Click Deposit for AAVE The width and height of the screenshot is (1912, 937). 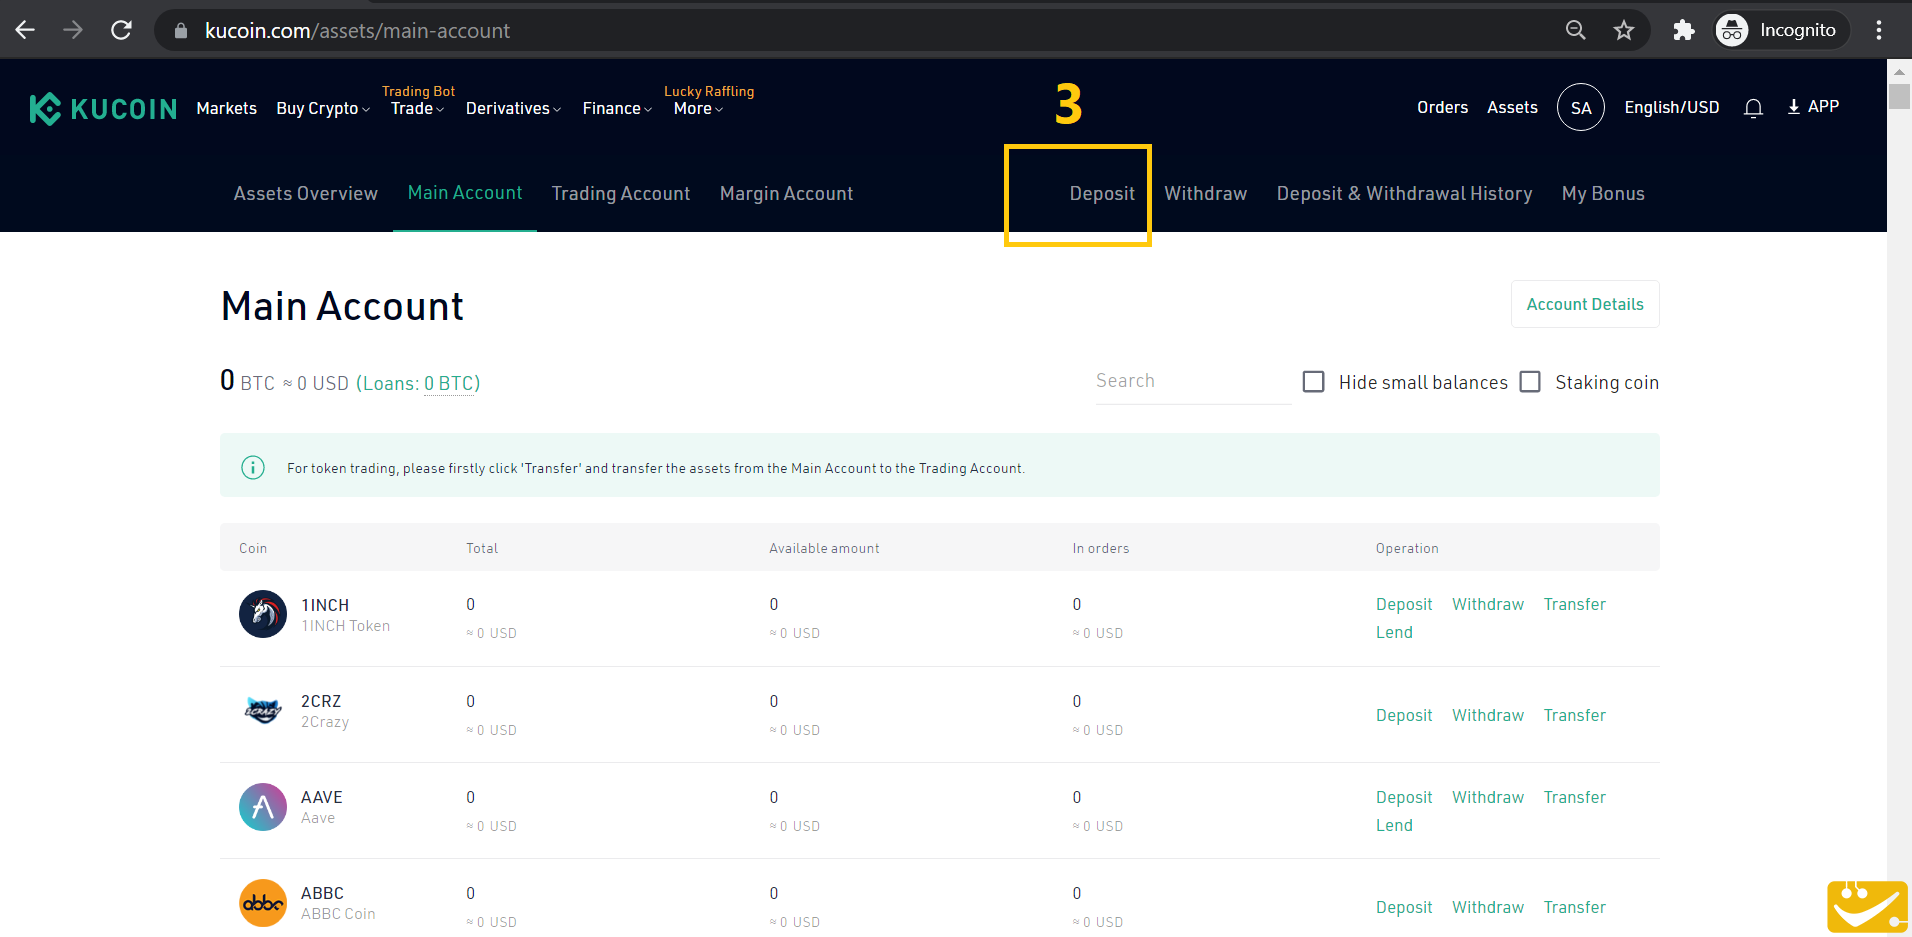(1404, 797)
